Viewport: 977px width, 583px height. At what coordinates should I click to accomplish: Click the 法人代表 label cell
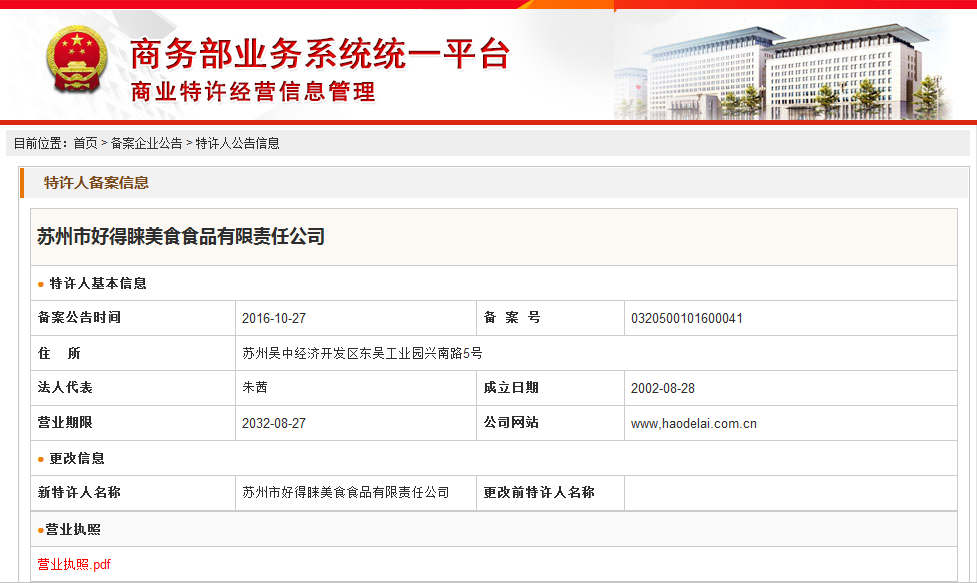[x=133, y=388]
